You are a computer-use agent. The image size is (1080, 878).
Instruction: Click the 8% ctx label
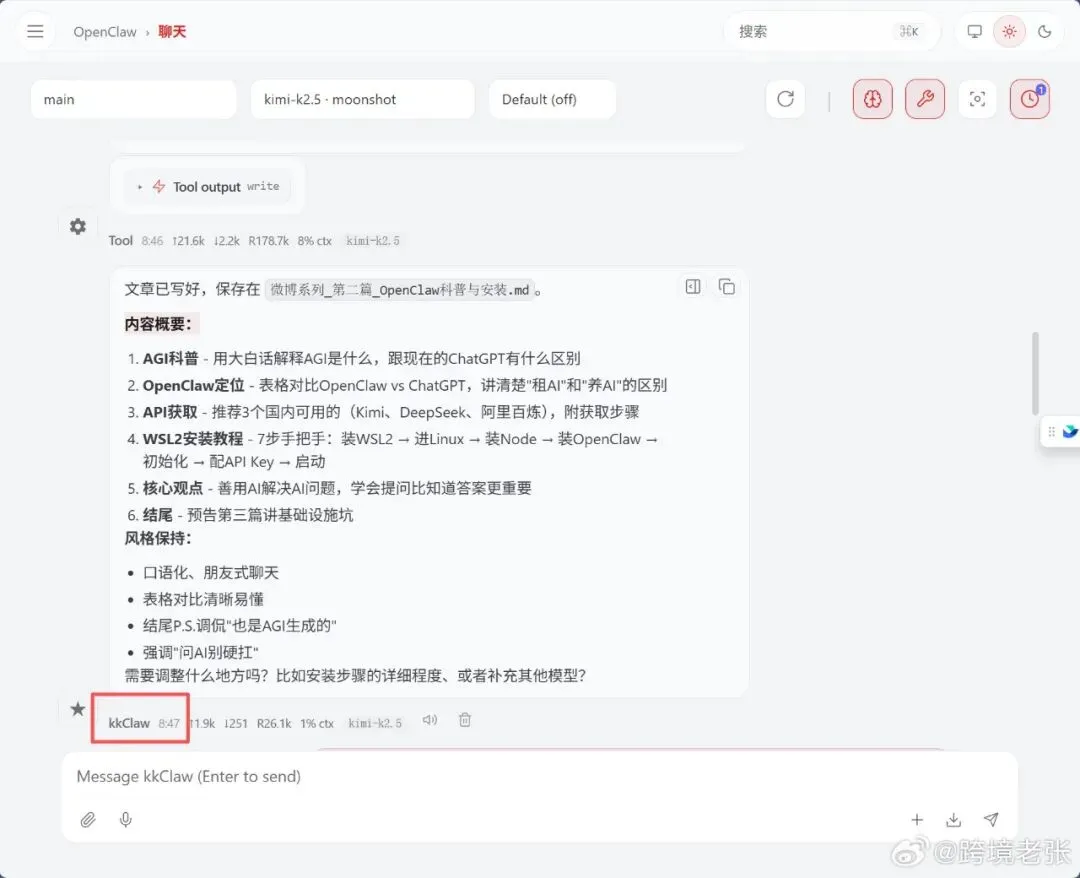click(x=315, y=241)
